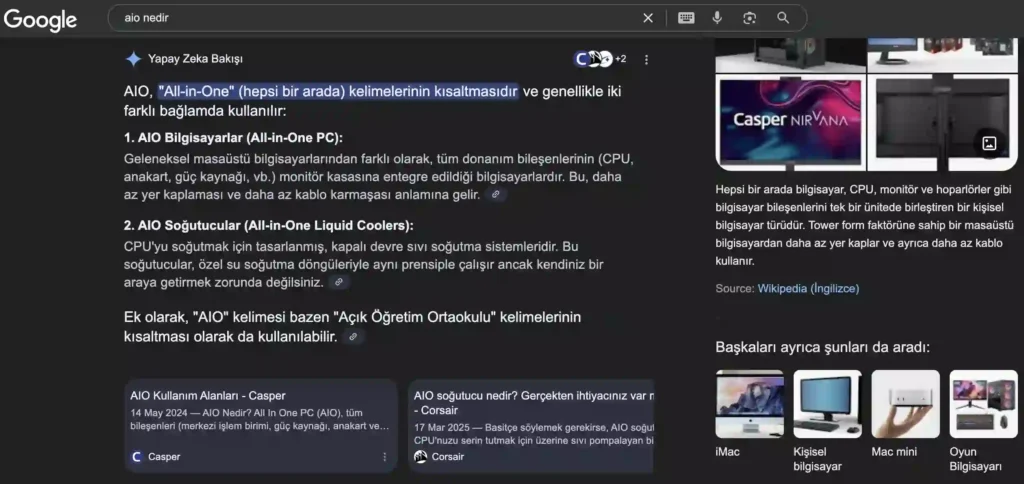Click heading '1. AIO Bilgisayarlar (All-in-One PC):'
Image resolution: width=1024 pixels, height=484 pixels.
click(x=233, y=138)
